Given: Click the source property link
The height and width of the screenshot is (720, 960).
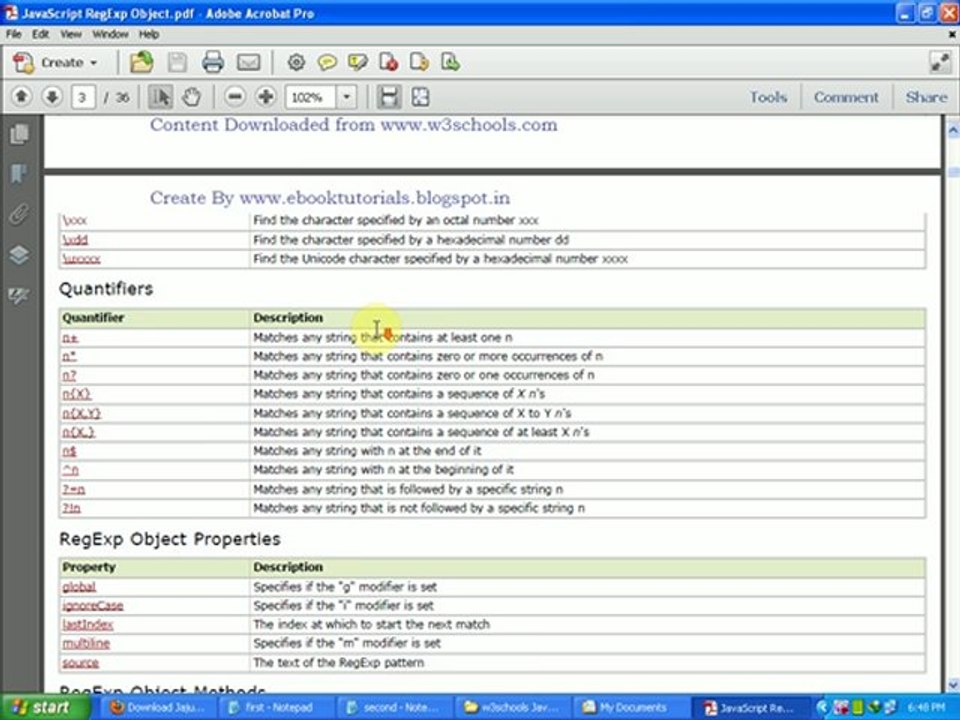Looking at the screenshot, I should (80, 663).
